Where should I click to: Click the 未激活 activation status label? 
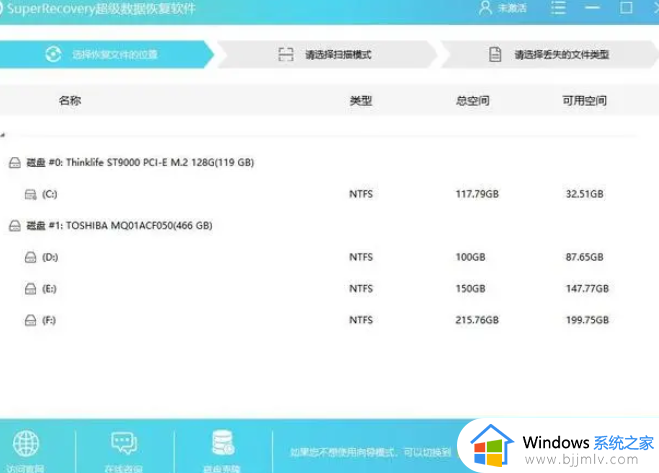tap(512, 8)
